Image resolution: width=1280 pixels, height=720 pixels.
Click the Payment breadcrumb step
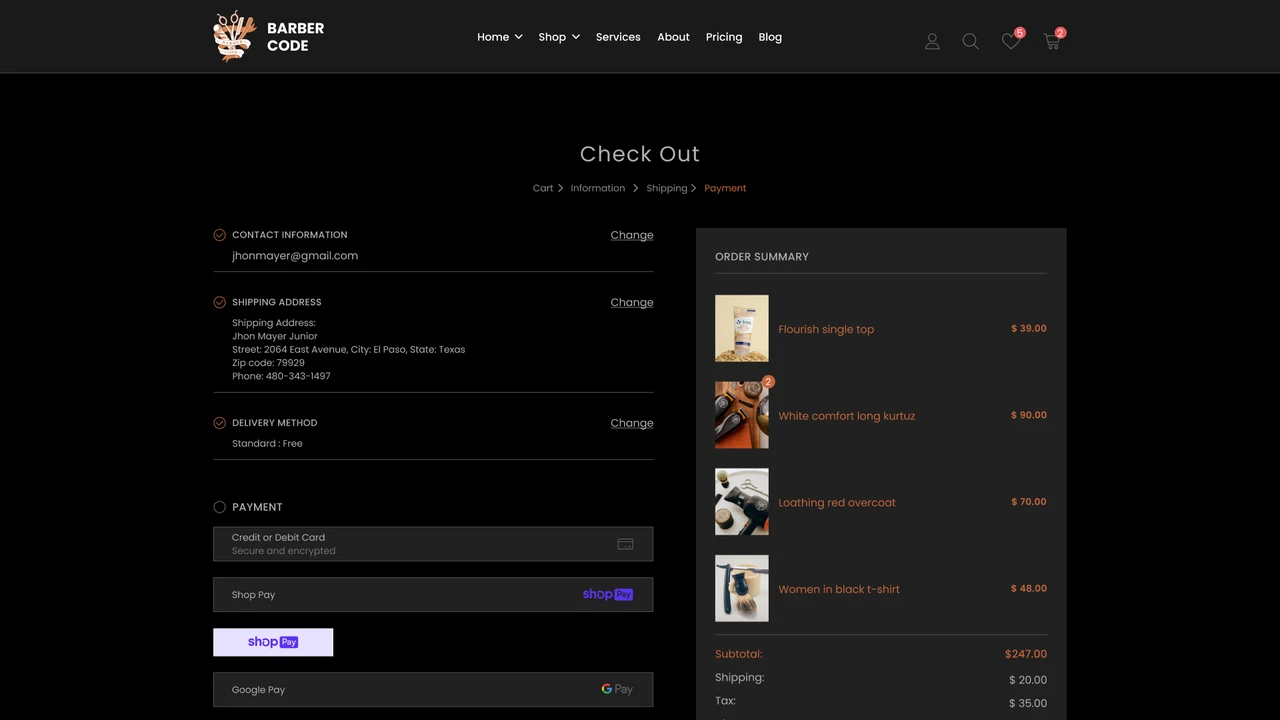[725, 188]
